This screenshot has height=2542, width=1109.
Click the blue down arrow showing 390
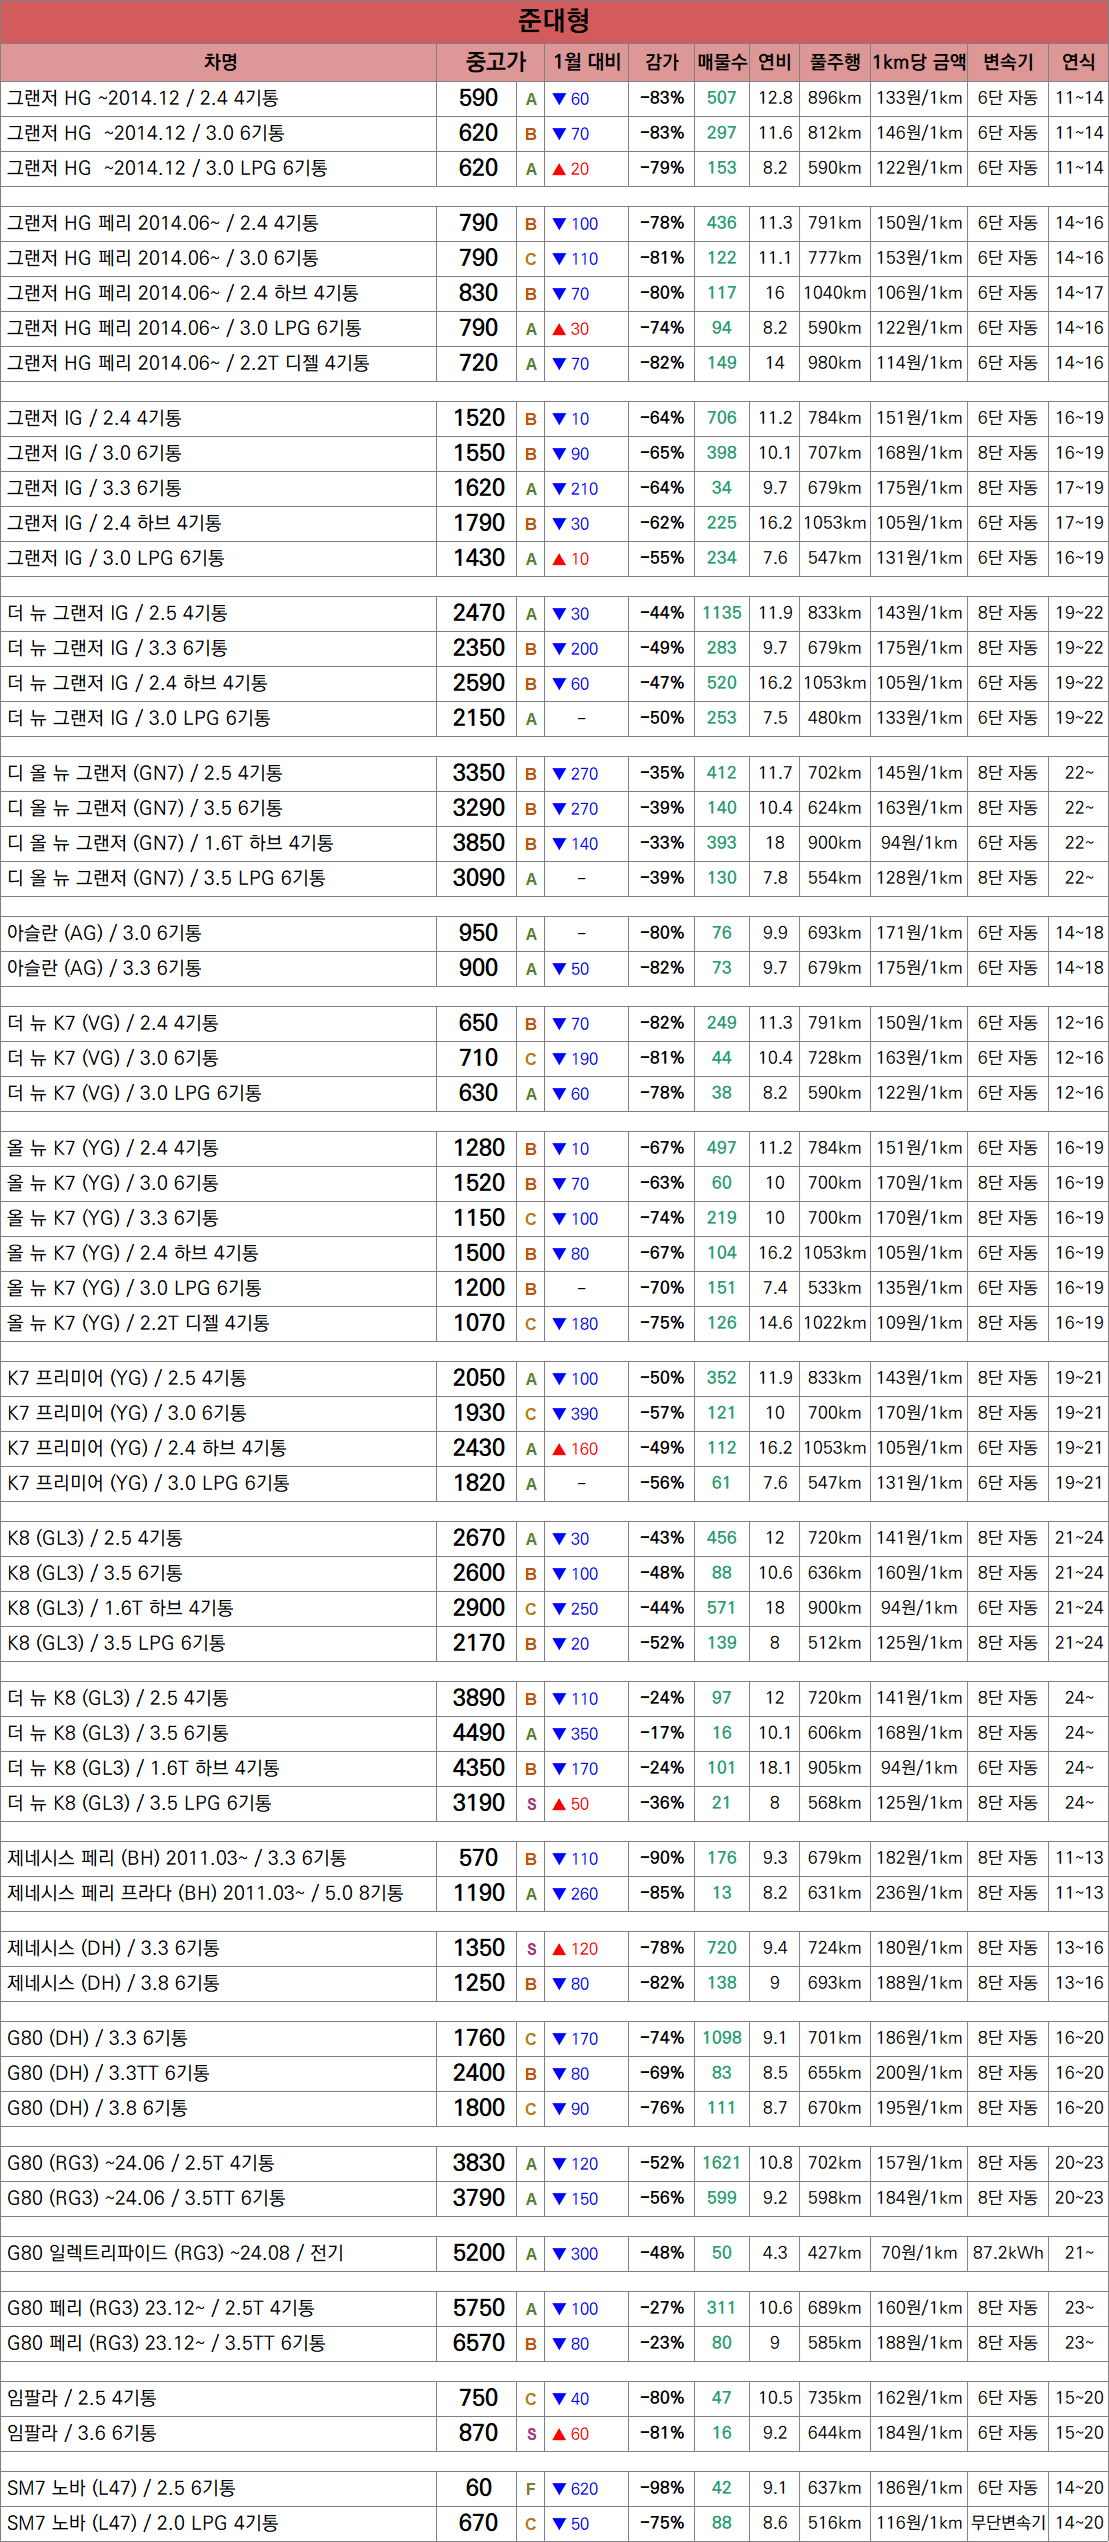(560, 1414)
